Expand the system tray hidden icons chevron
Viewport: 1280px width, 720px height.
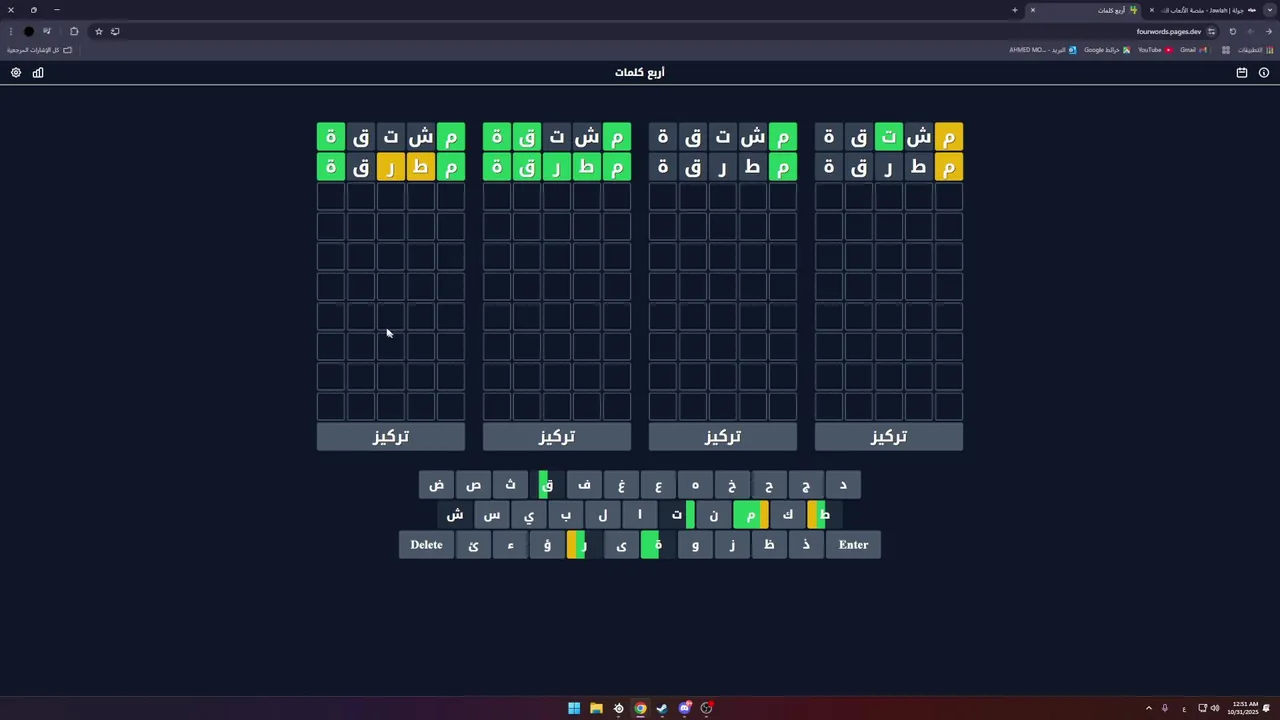pos(1148,708)
